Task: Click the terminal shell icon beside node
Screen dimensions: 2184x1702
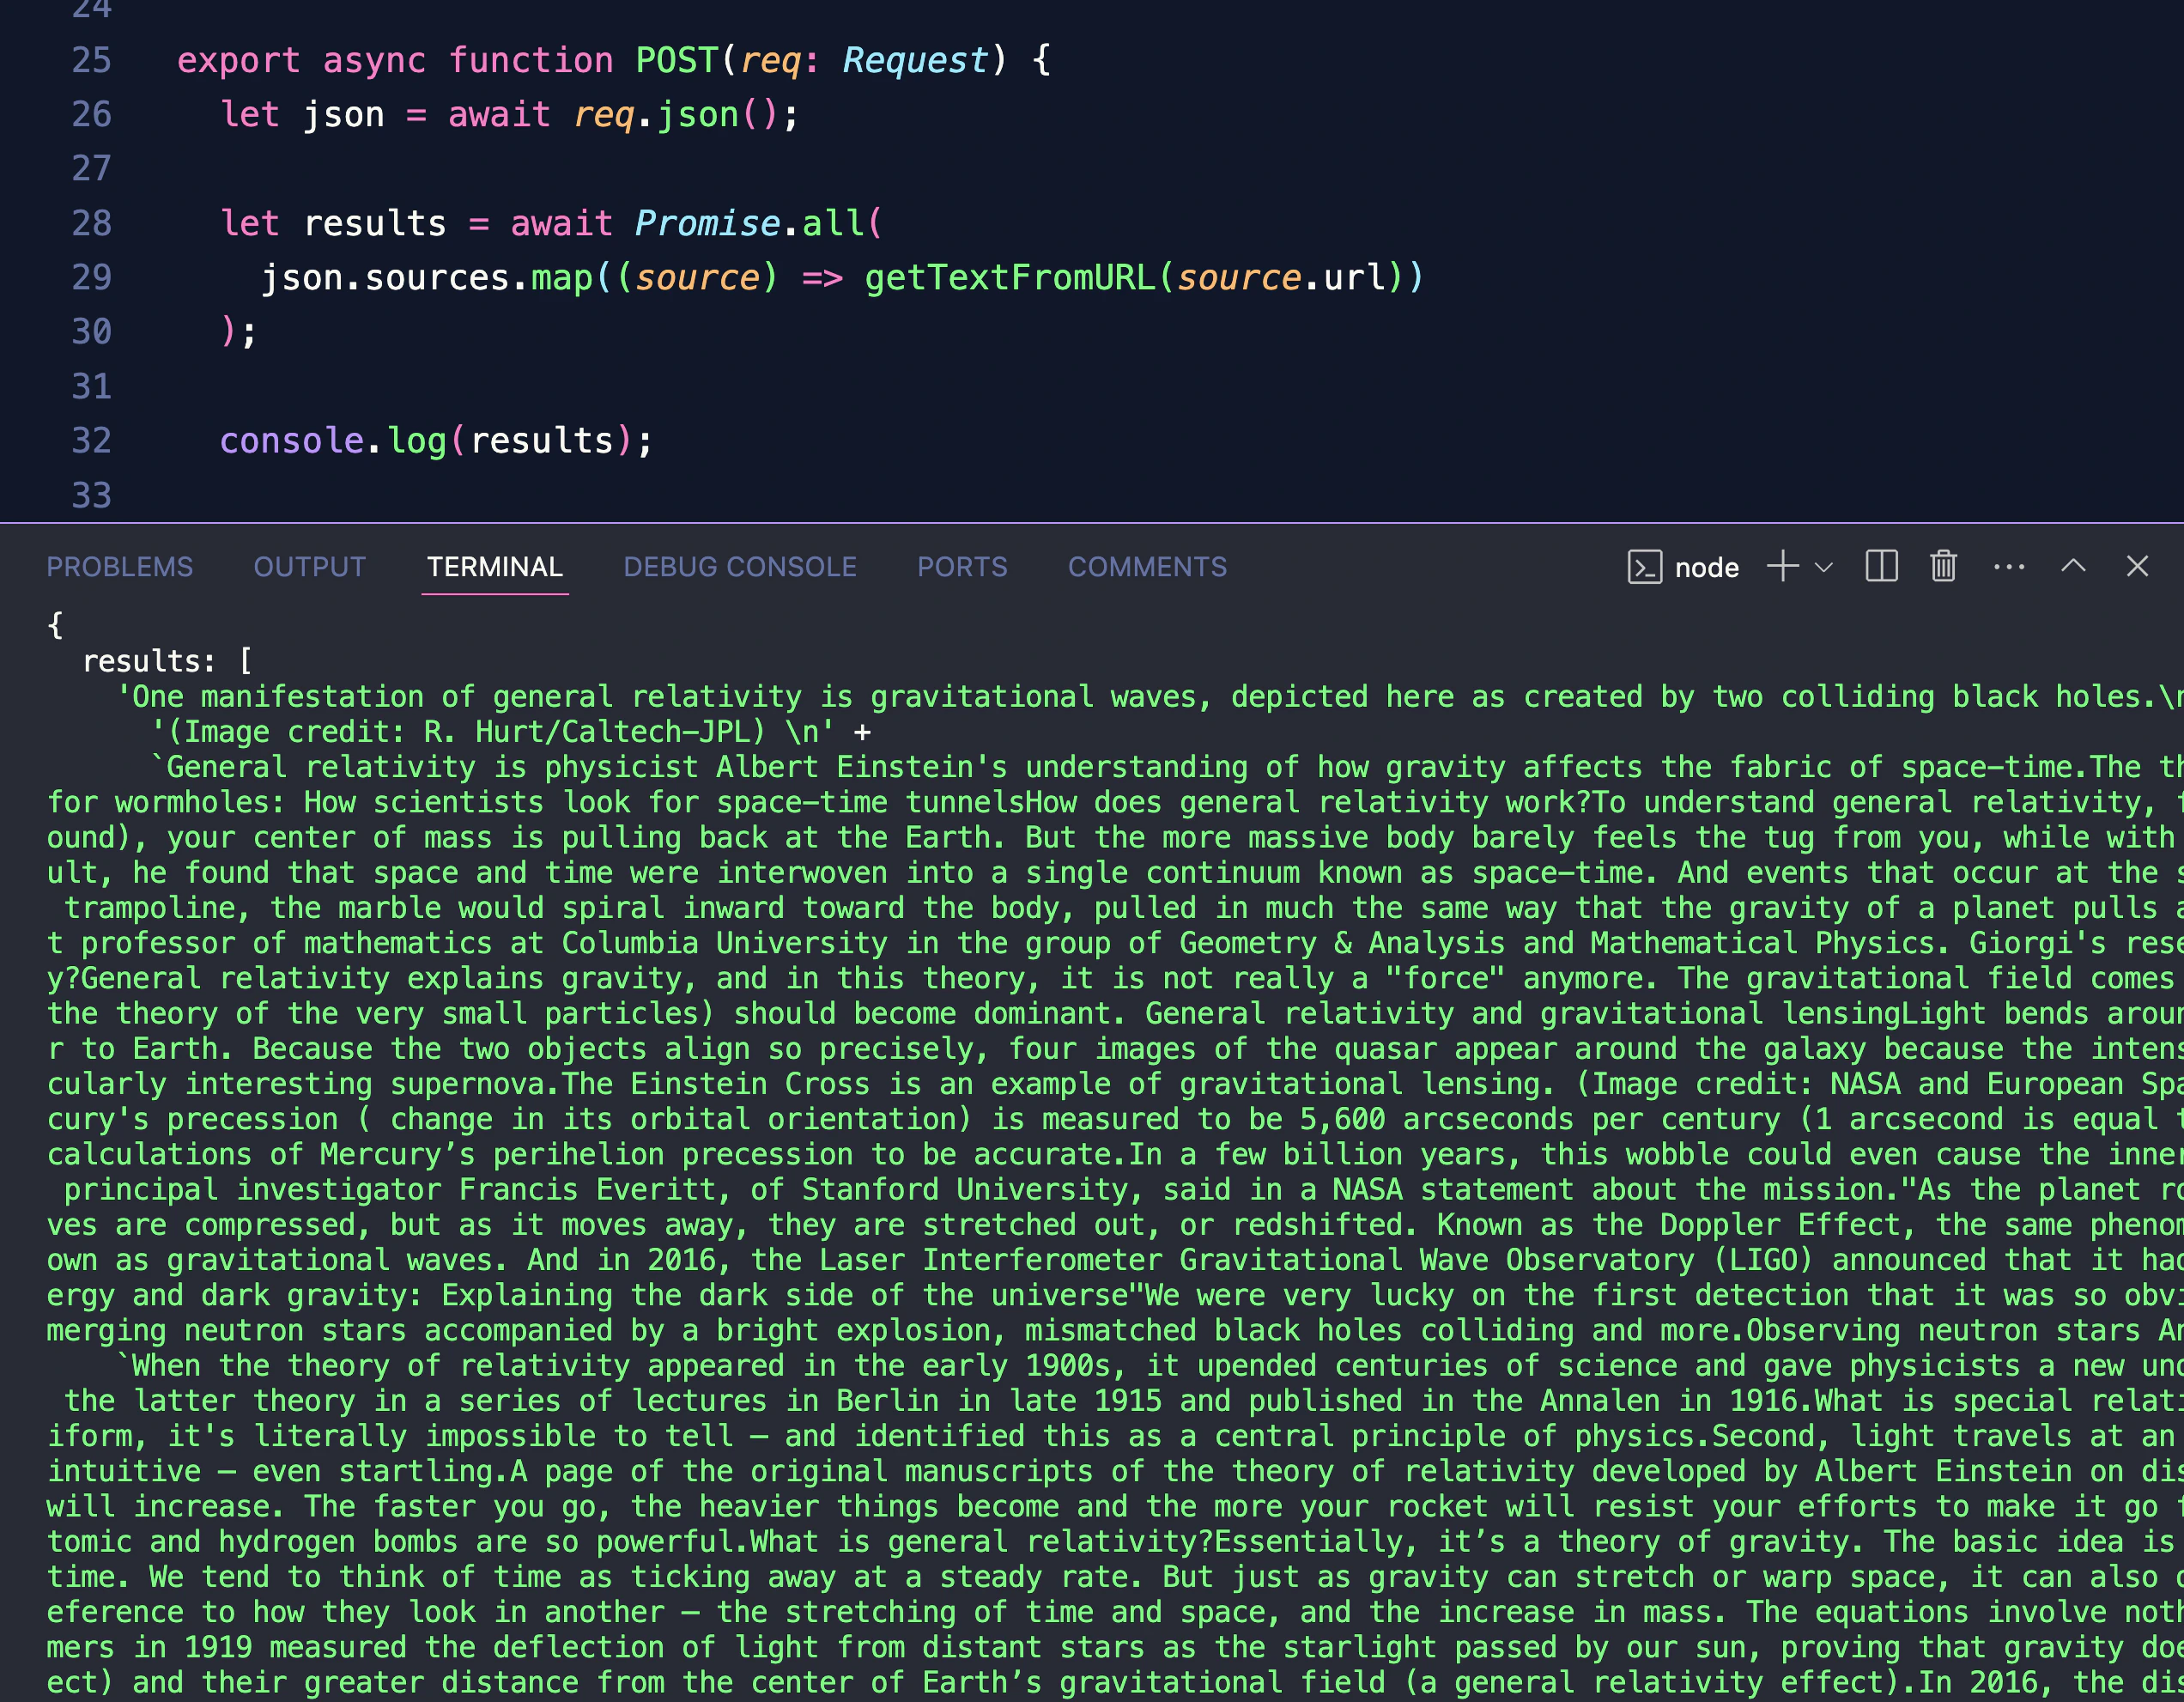Action: coord(1644,567)
